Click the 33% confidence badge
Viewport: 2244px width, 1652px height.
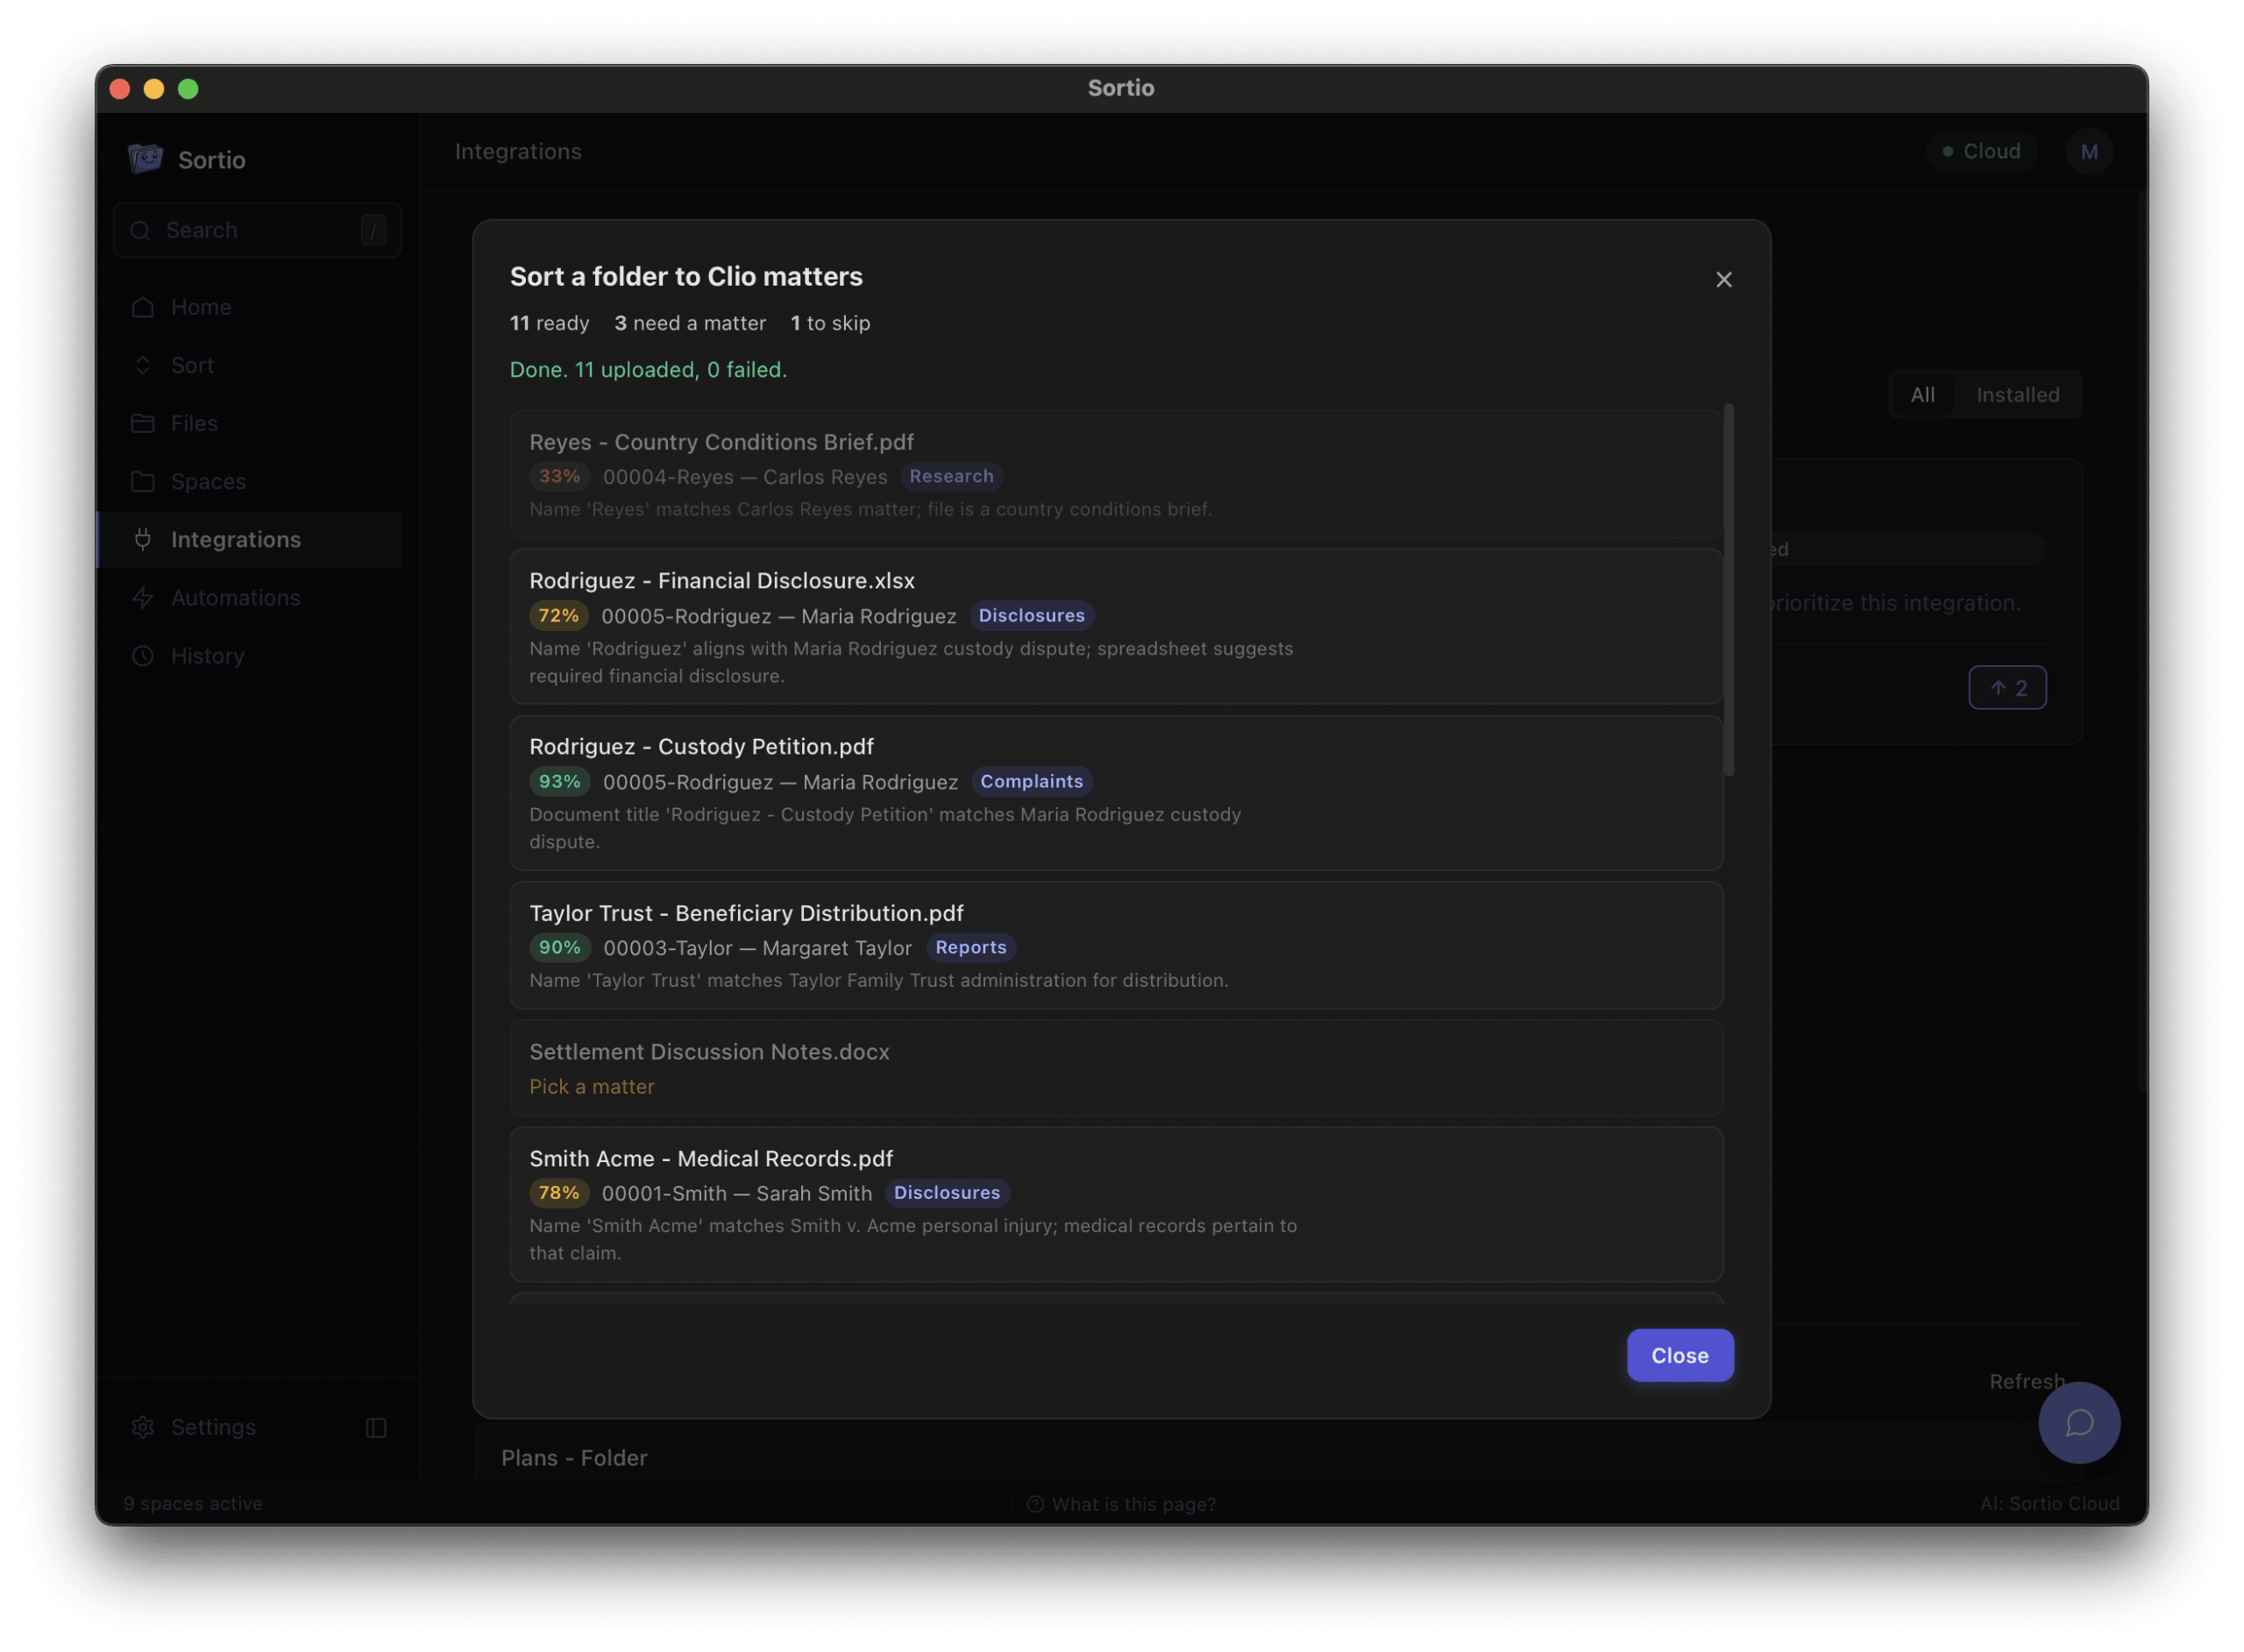click(x=559, y=476)
